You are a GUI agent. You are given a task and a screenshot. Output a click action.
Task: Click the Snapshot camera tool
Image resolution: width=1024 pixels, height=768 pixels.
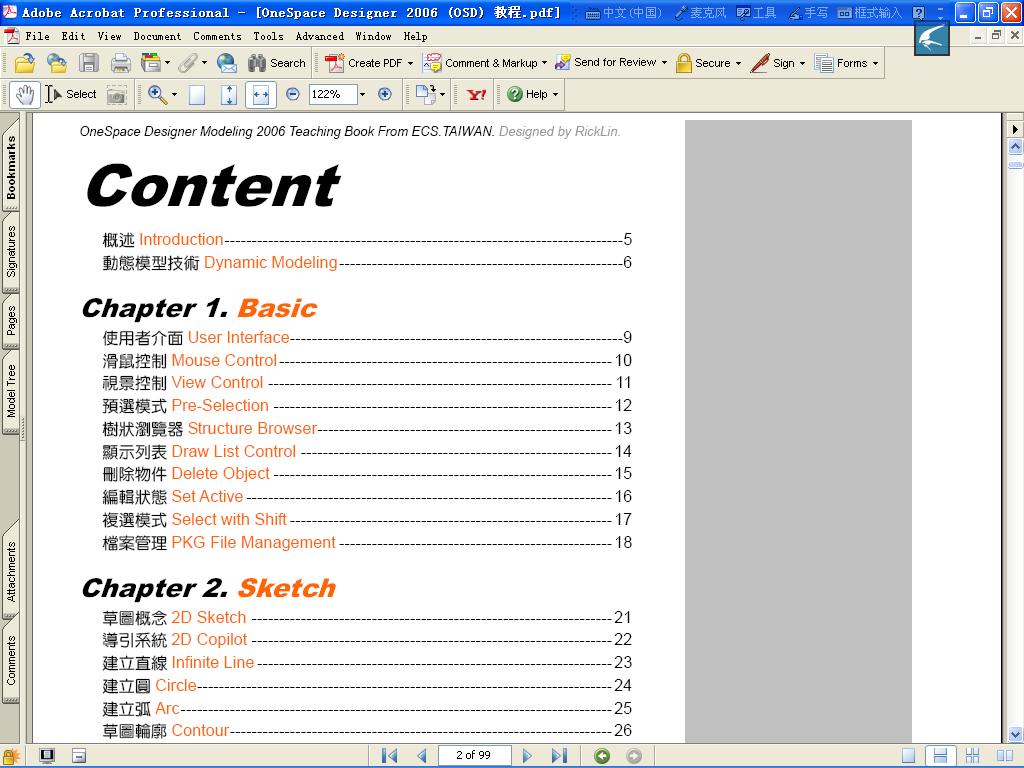(117, 95)
